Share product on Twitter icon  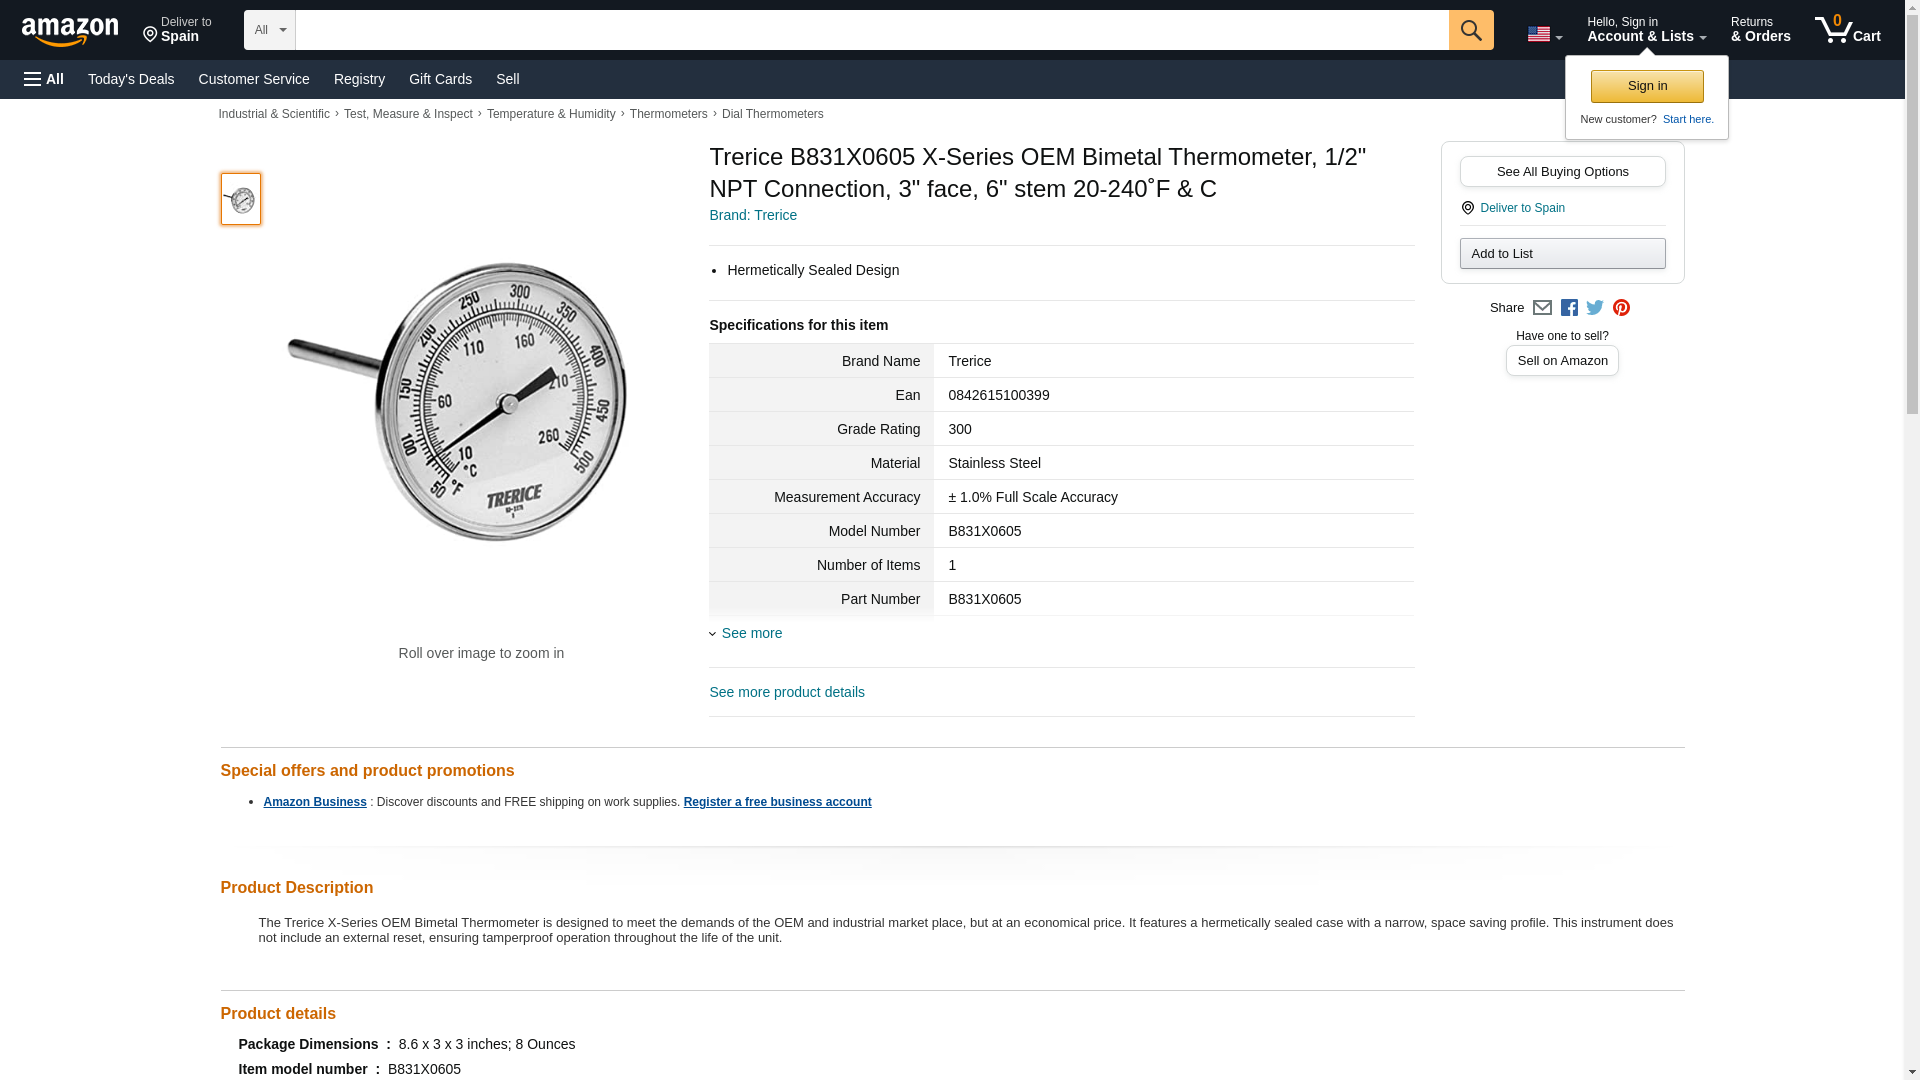(1595, 308)
